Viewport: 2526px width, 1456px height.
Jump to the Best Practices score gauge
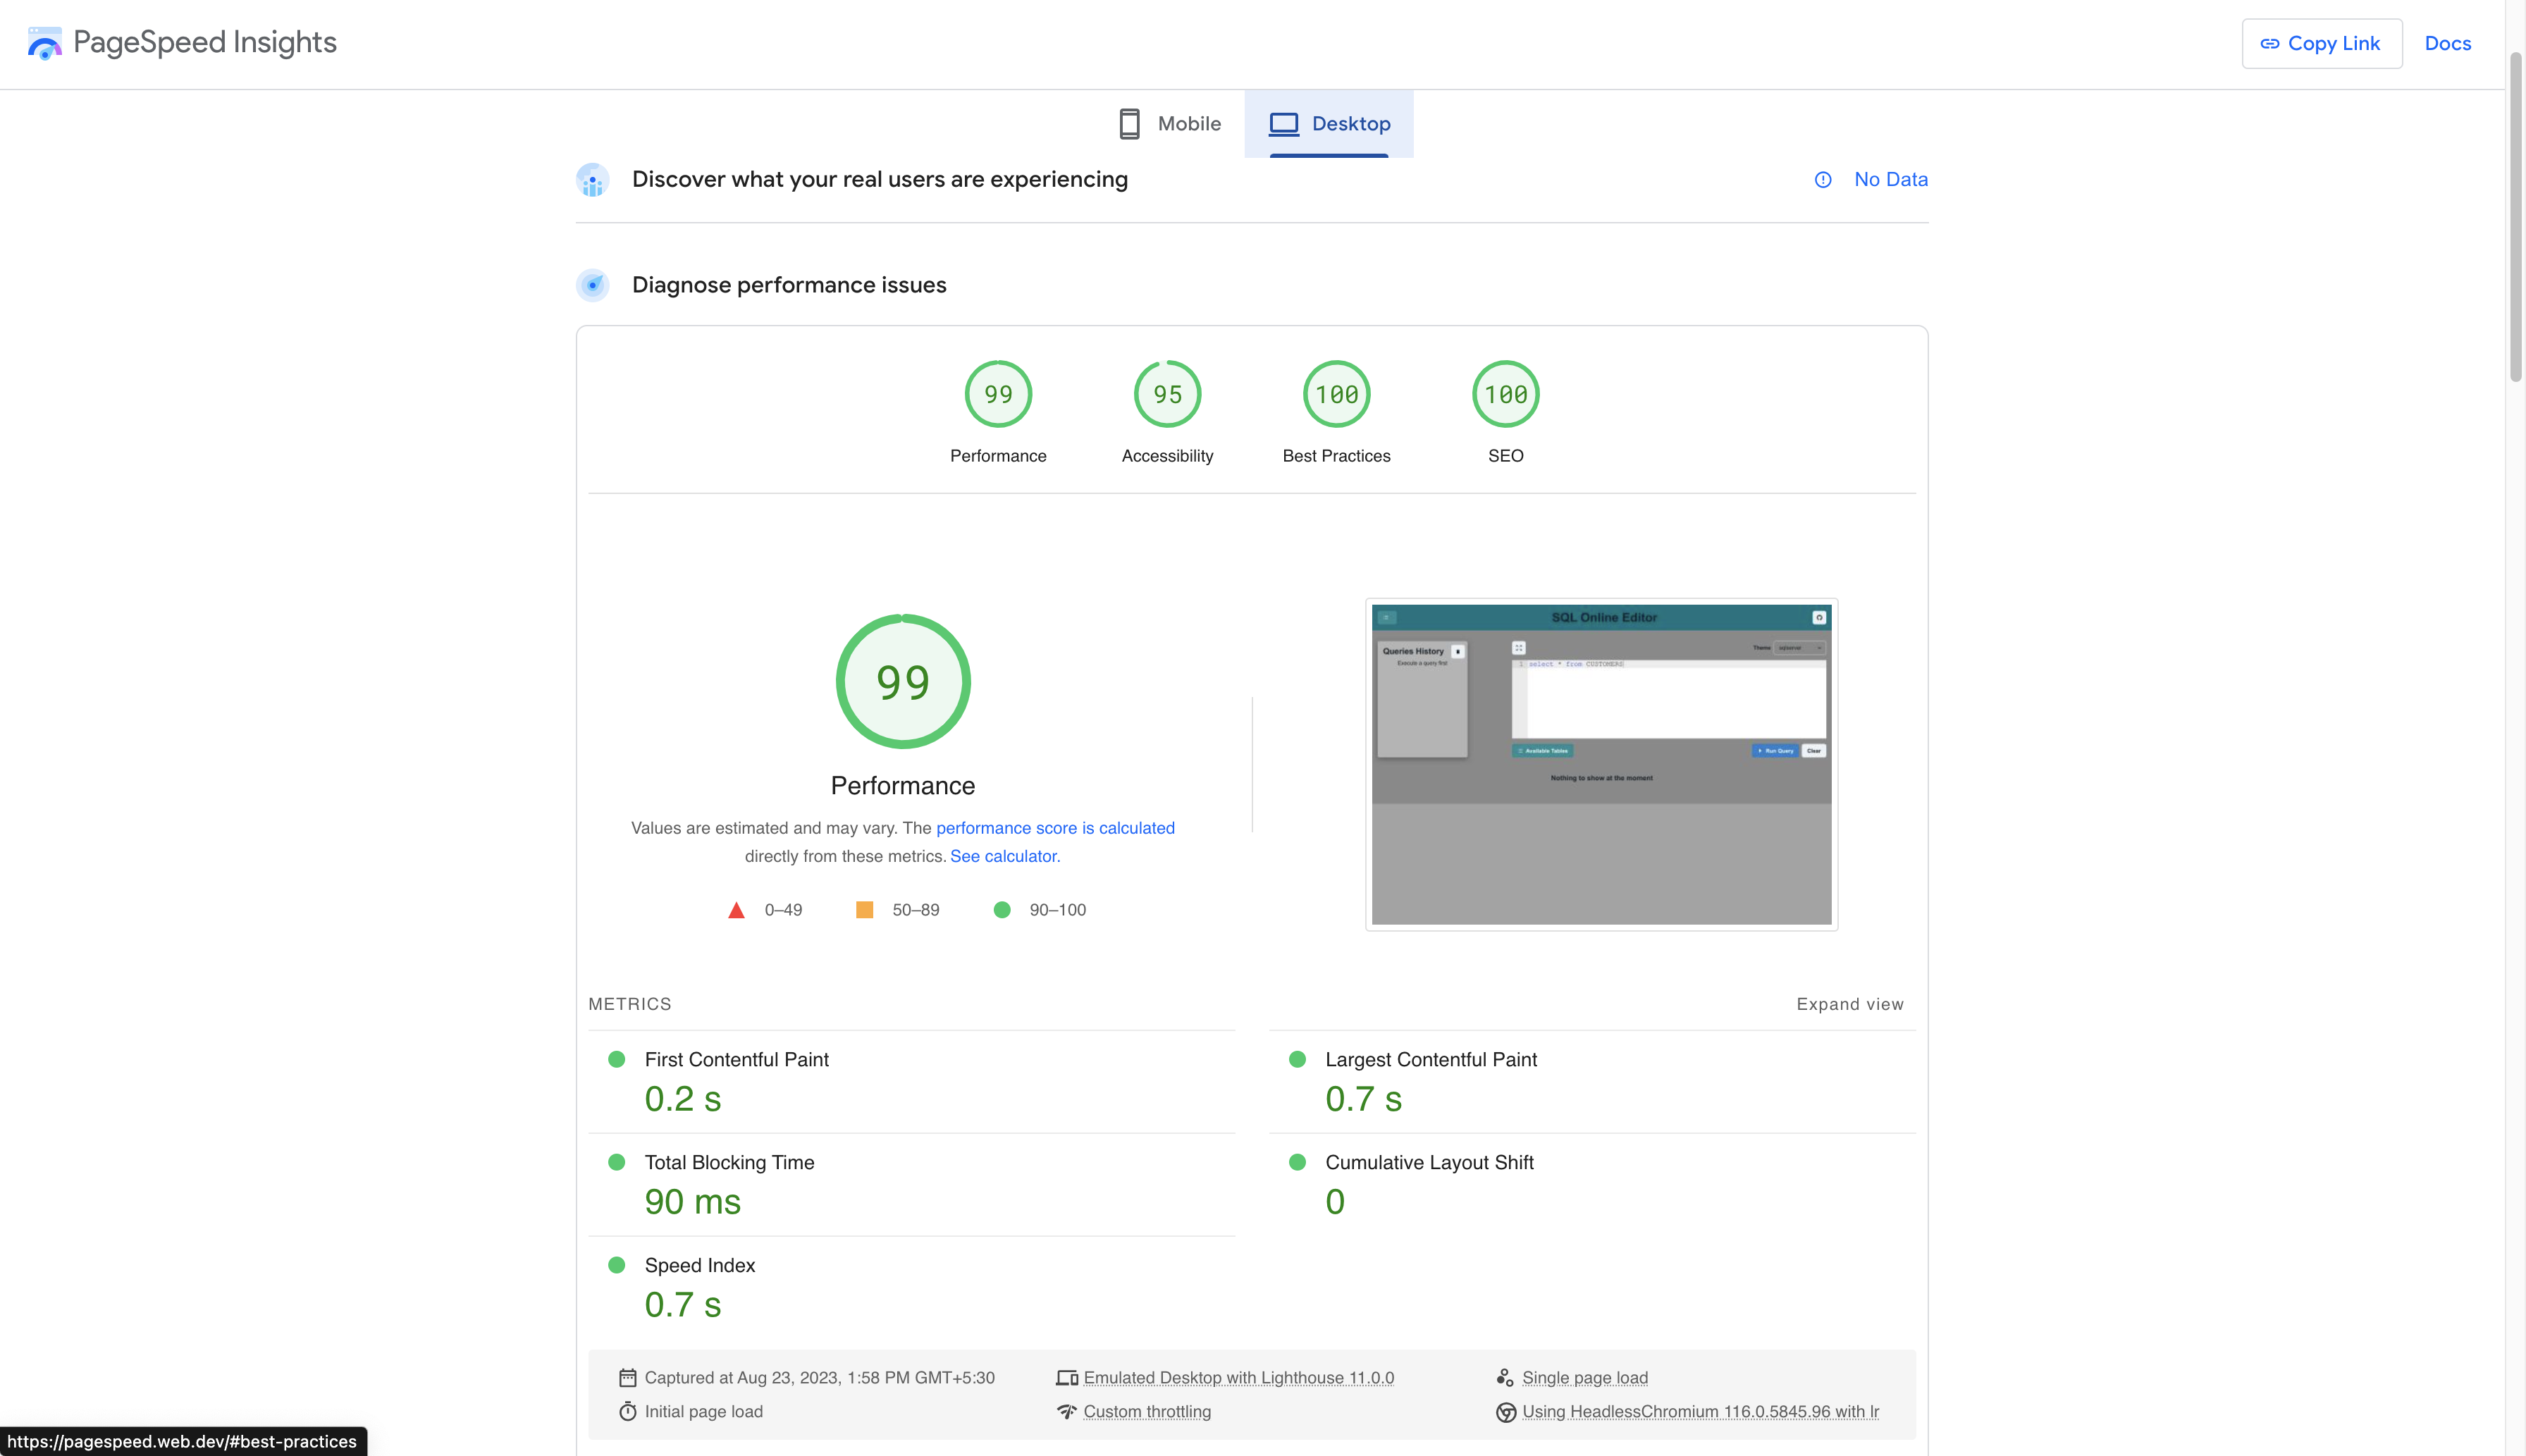[1336, 394]
